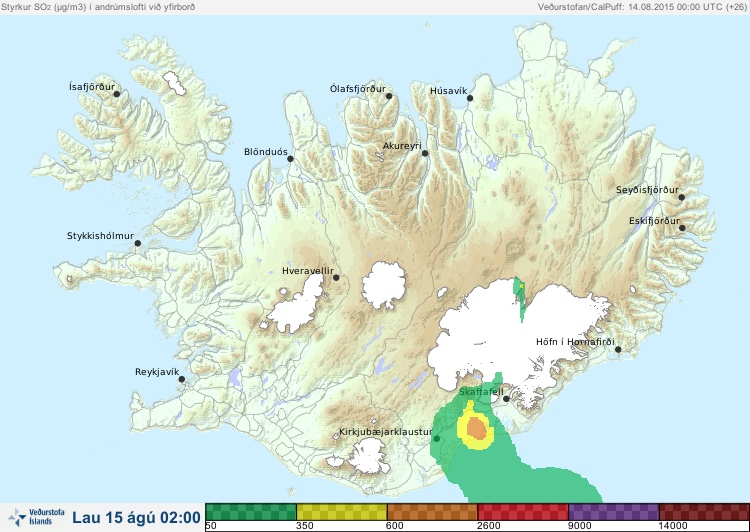The width and height of the screenshot is (750, 532).
Task: Click the green 50 legend swatch
Action: tap(251, 512)
